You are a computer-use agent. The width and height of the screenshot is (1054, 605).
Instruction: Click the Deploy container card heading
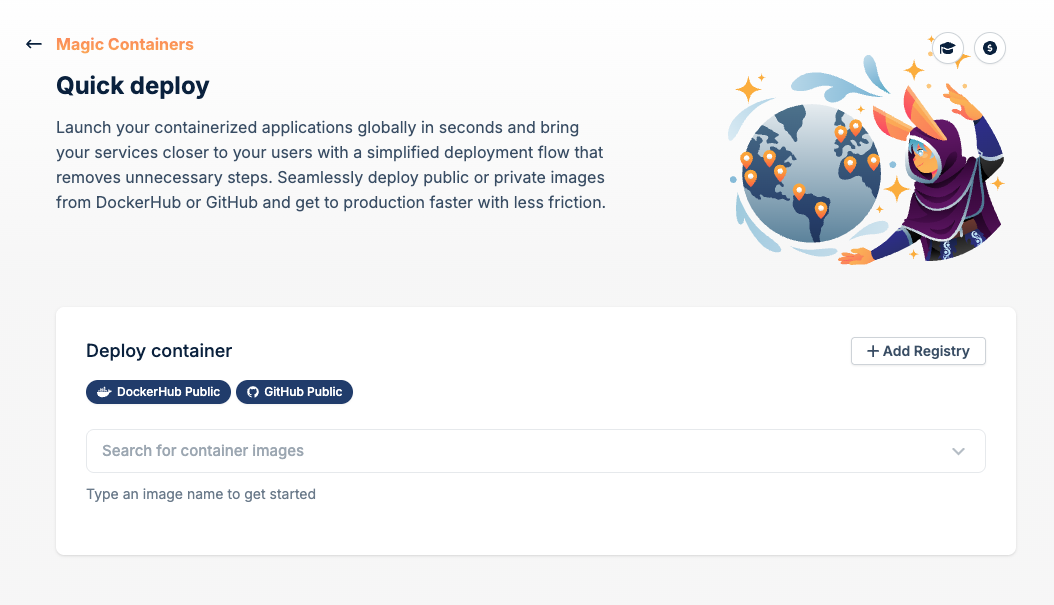click(x=159, y=351)
